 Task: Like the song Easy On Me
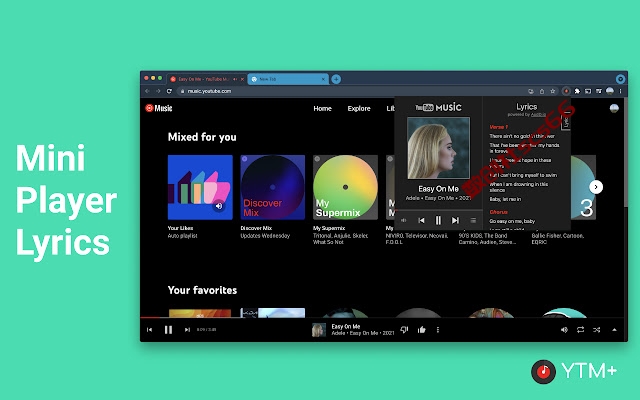click(422, 330)
